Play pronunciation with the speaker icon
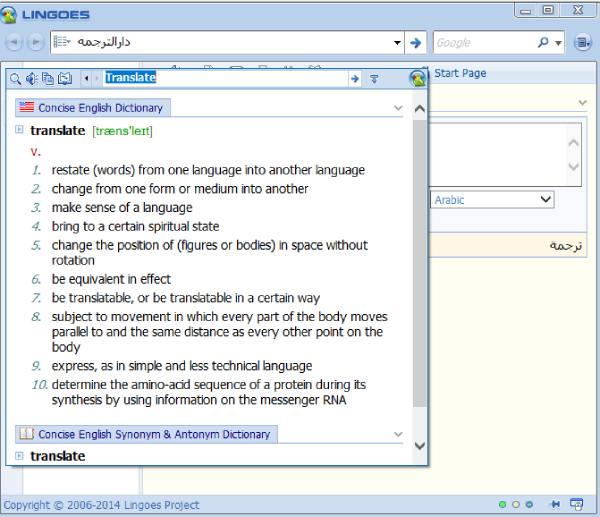Image resolution: width=600 pixels, height=517 pixels. 31,78
